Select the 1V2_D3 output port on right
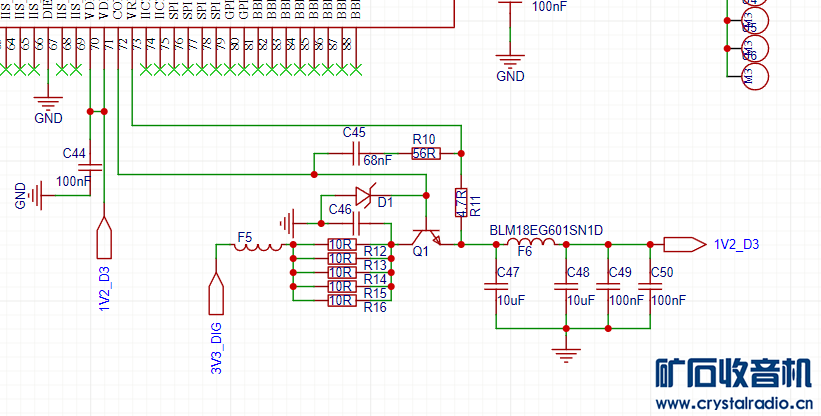This screenshot has width=821, height=416. (685, 244)
